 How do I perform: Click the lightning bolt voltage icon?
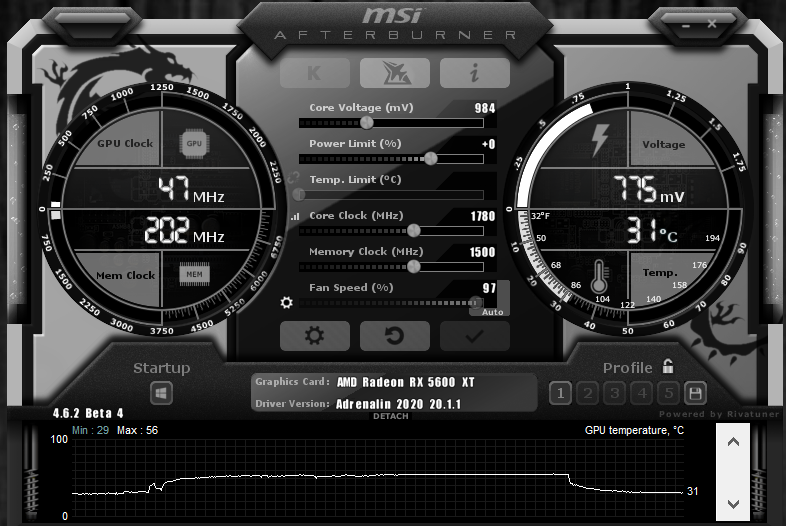(600, 140)
